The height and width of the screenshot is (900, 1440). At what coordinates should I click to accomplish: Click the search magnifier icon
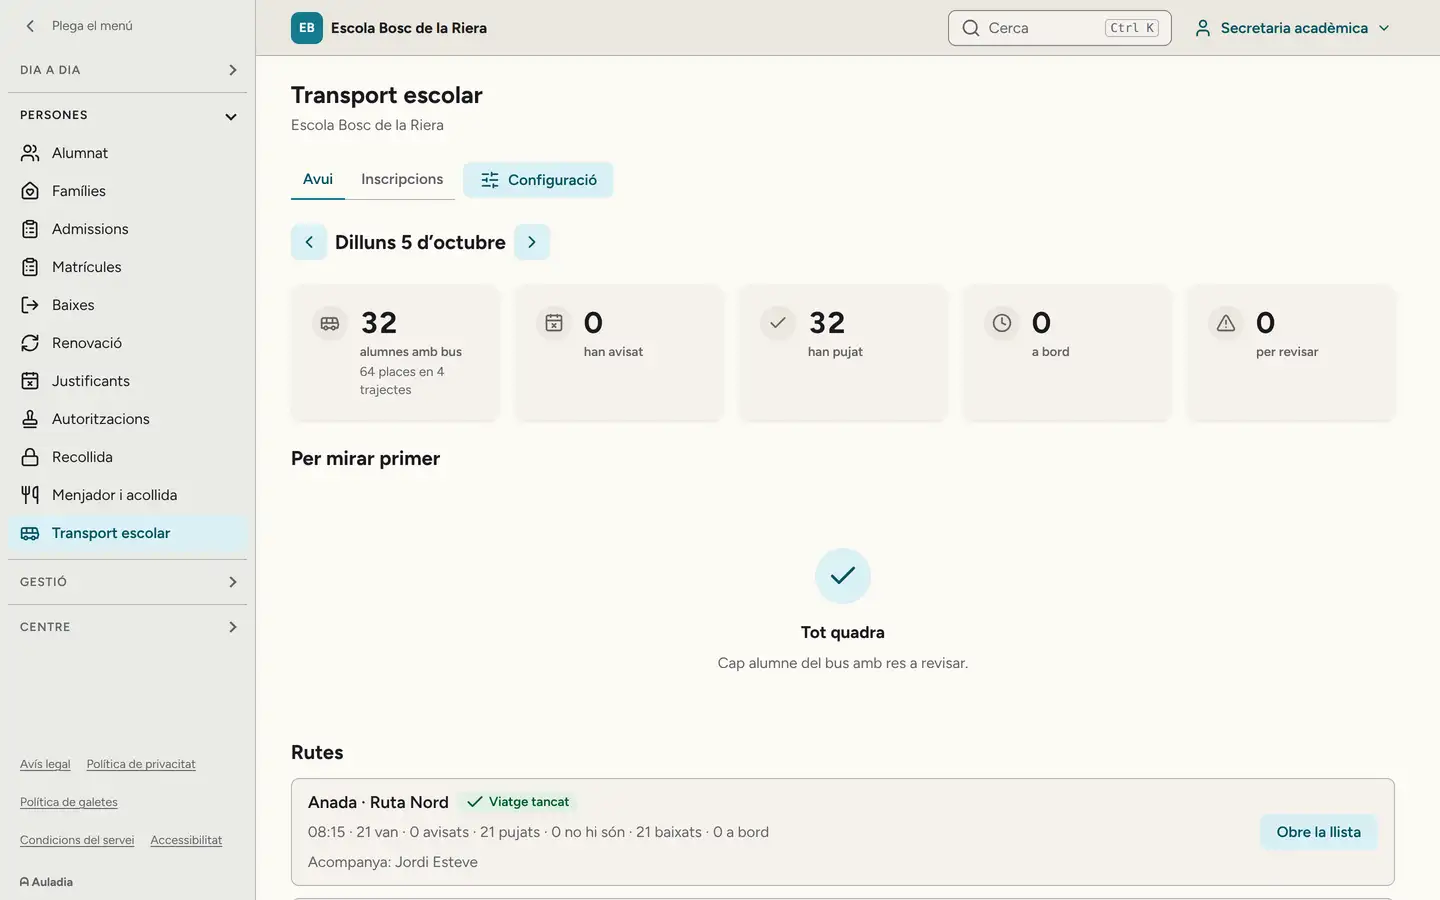[x=971, y=28]
